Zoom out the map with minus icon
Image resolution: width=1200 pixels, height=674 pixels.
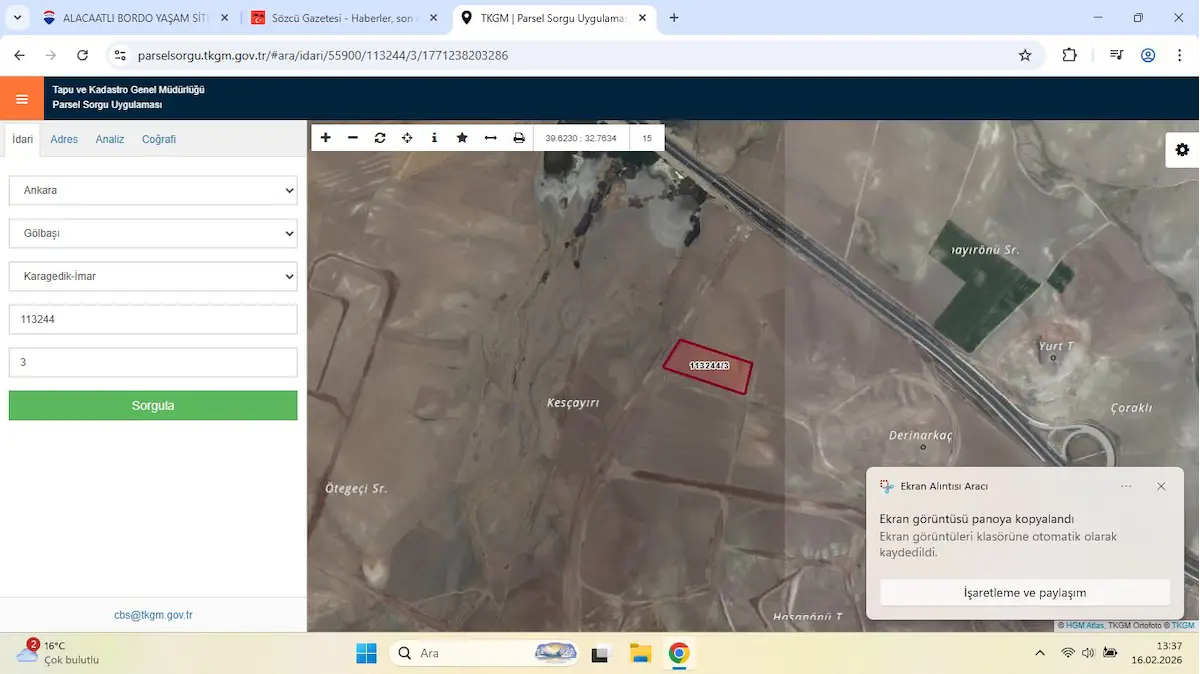tap(353, 138)
